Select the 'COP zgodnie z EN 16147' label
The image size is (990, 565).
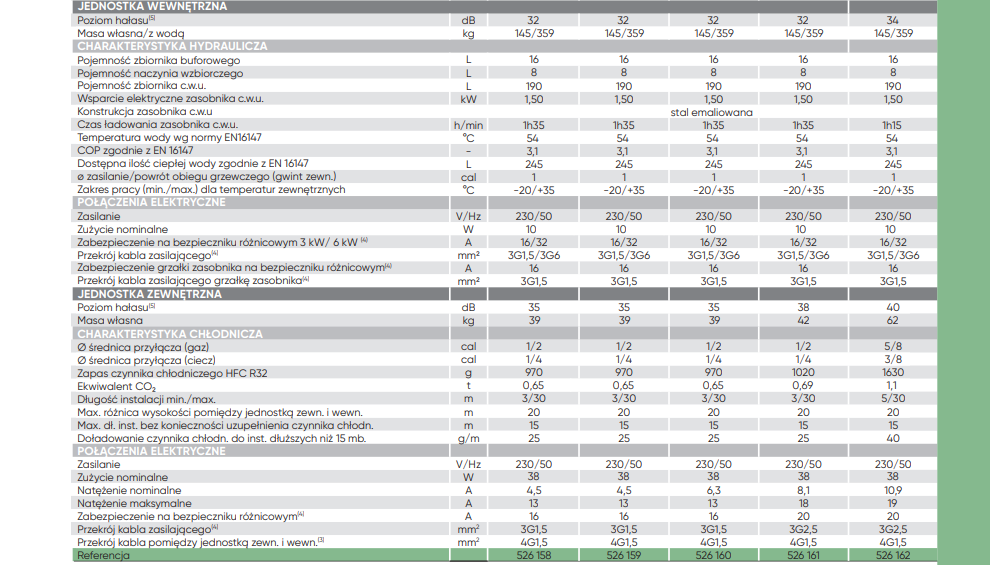coord(135,151)
